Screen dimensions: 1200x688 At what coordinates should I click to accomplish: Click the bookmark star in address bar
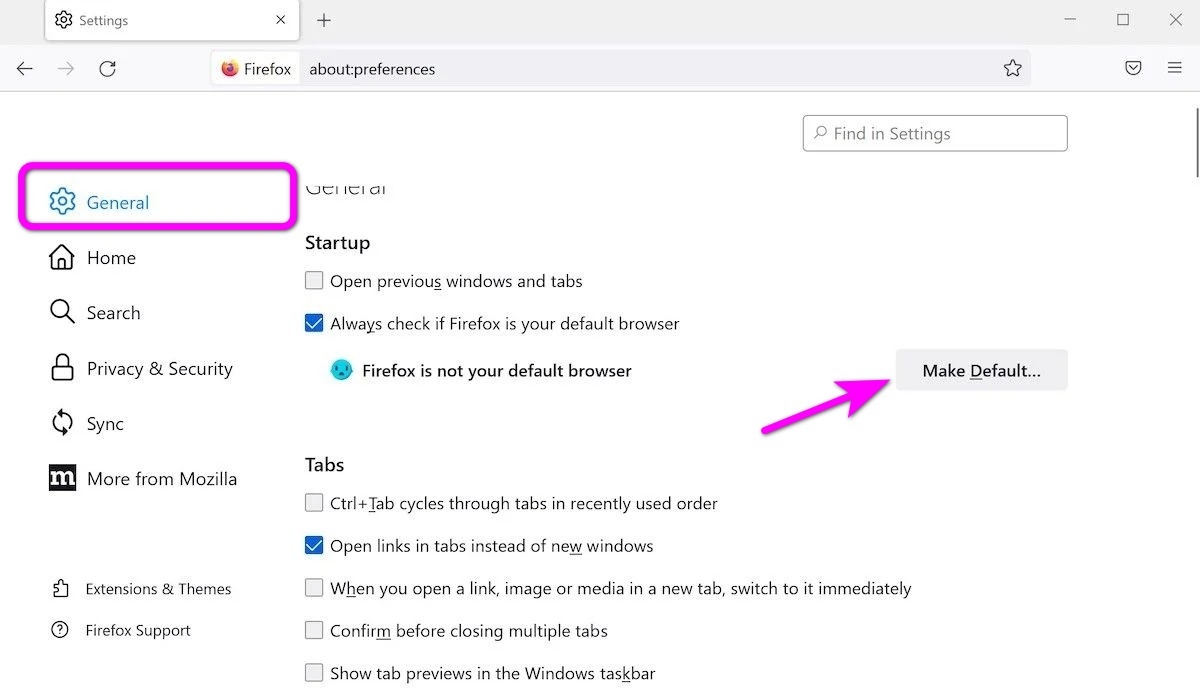pos(1012,68)
